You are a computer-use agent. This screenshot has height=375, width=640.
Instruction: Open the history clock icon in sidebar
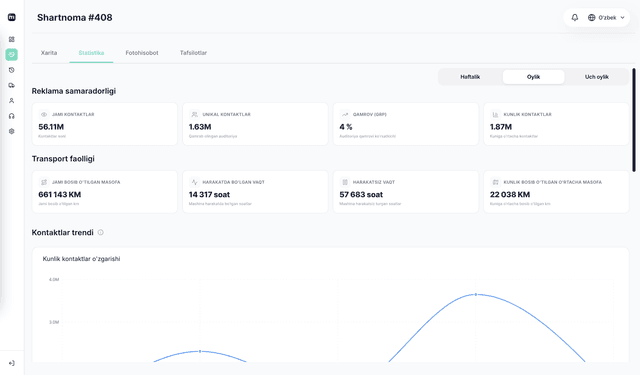tap(11, 70)
